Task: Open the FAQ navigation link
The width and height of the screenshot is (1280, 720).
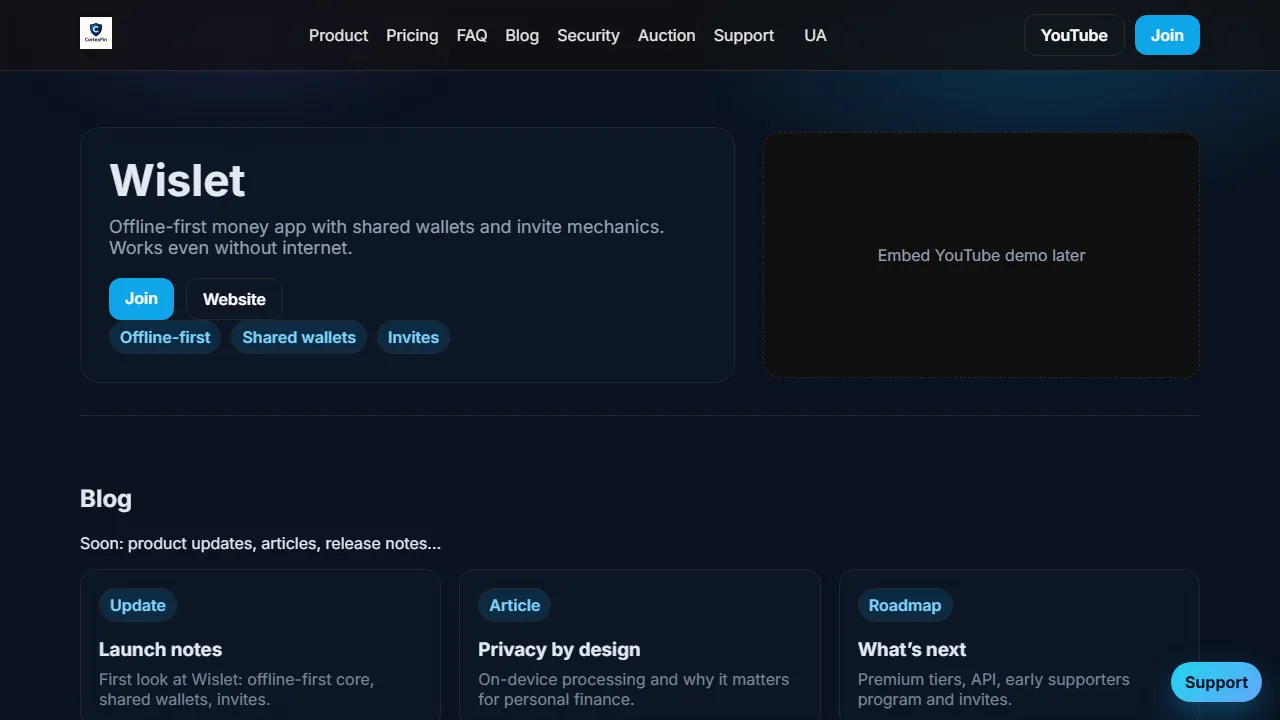Action: point(472,35)
